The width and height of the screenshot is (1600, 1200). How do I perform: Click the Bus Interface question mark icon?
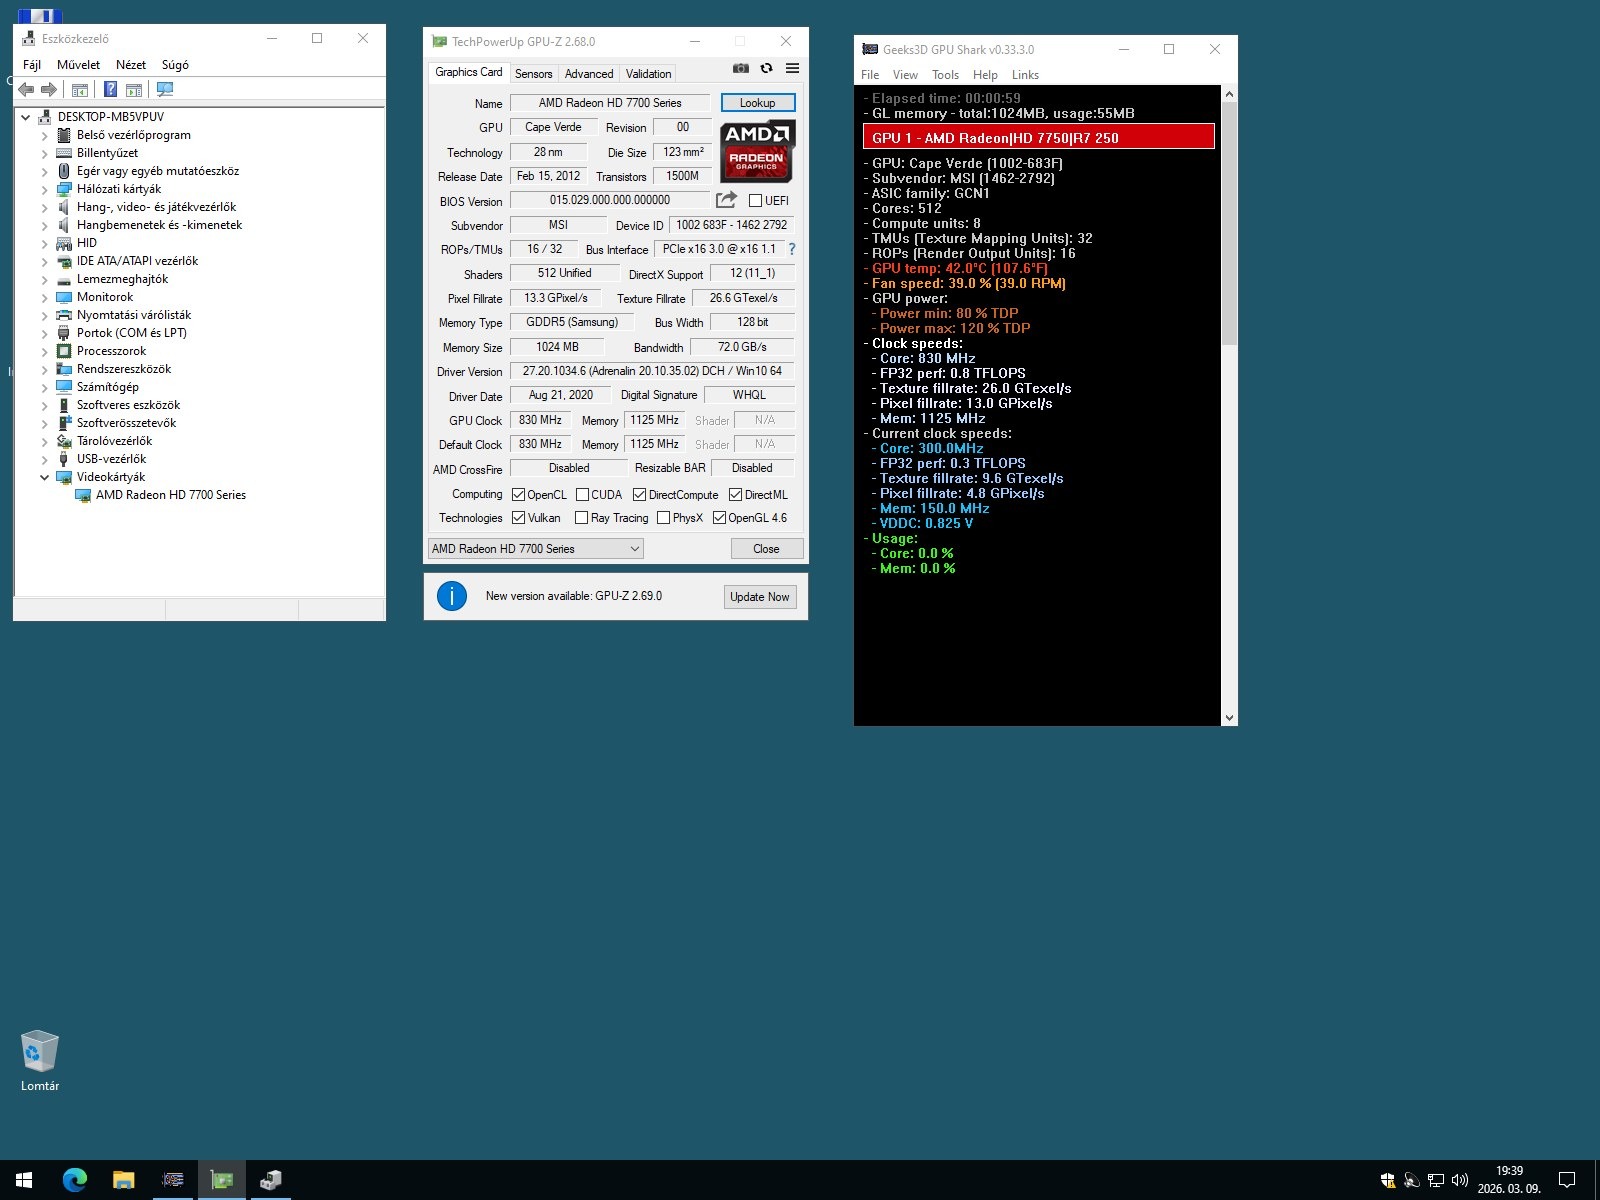792,249
